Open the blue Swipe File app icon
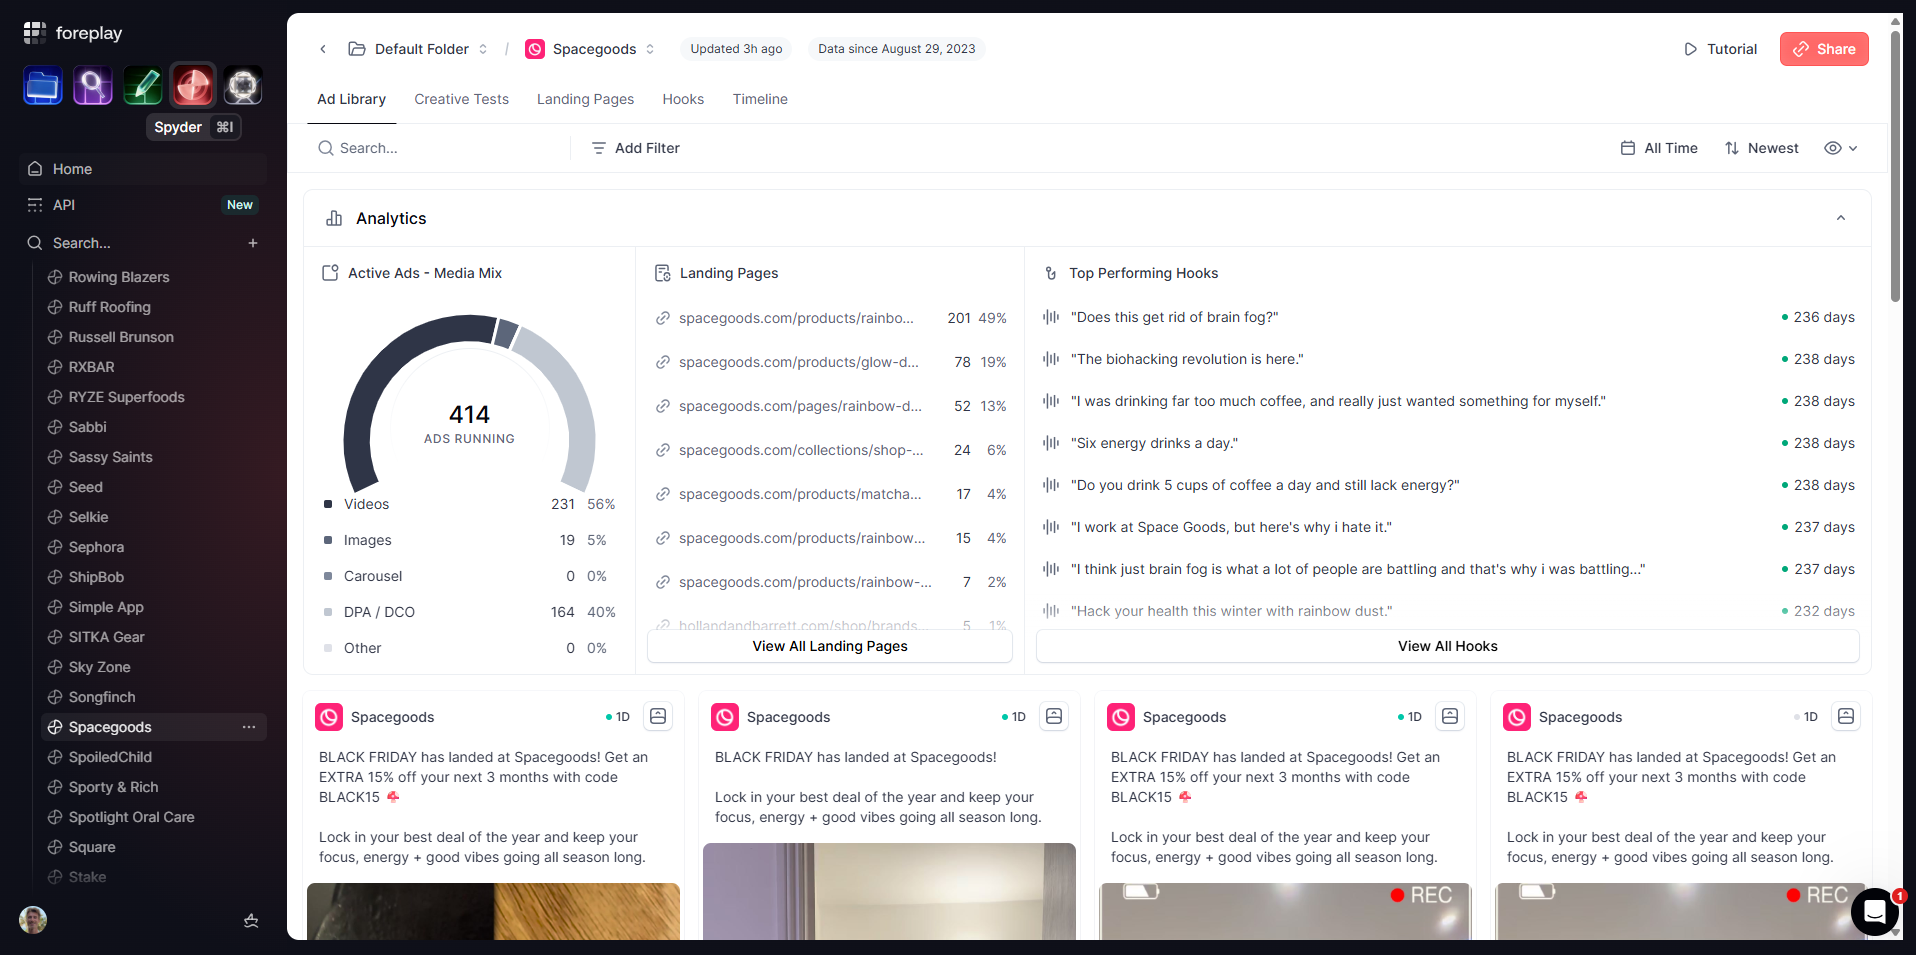This screenshot has height=955, width=1916. 43,86
